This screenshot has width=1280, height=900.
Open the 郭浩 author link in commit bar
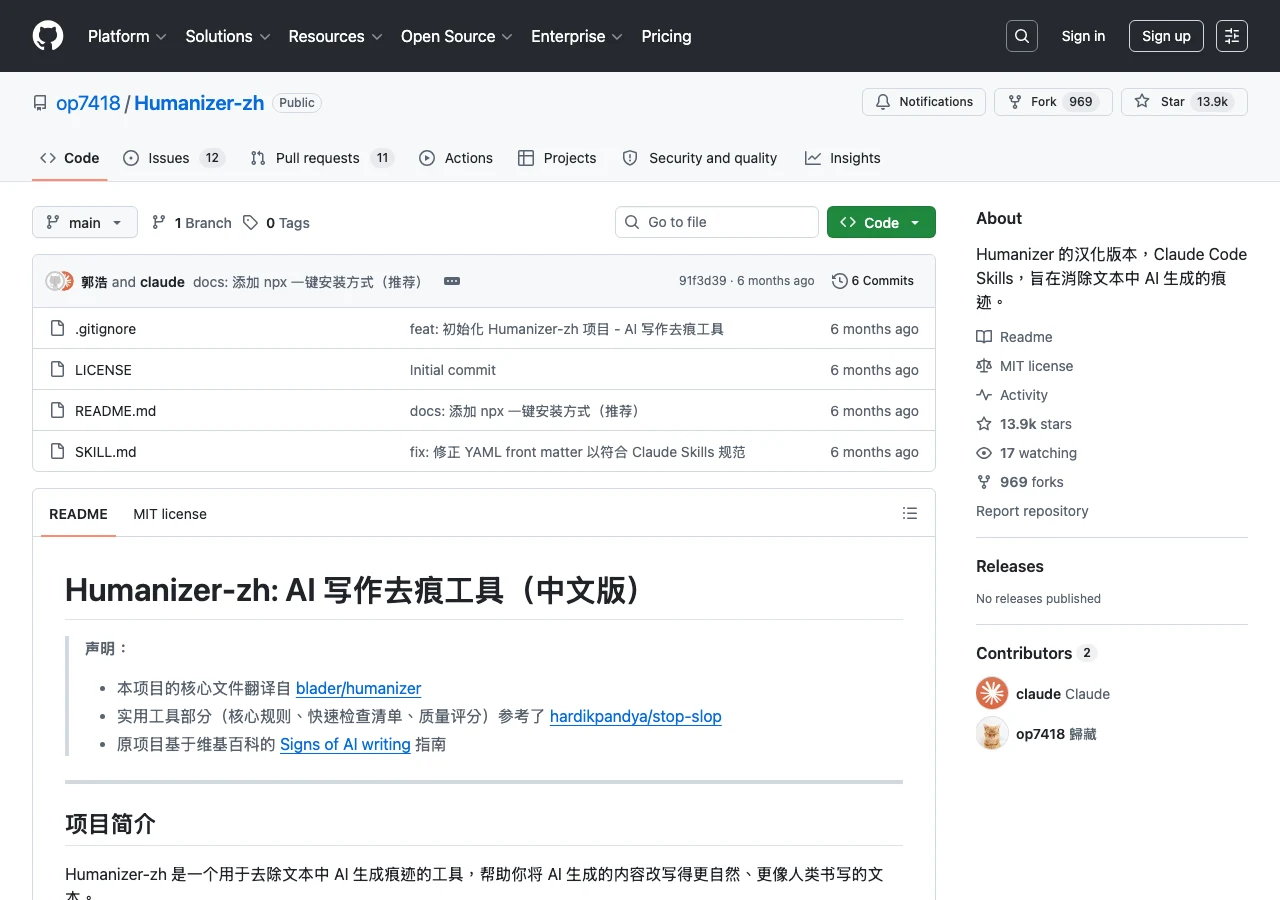click(94, 282)
